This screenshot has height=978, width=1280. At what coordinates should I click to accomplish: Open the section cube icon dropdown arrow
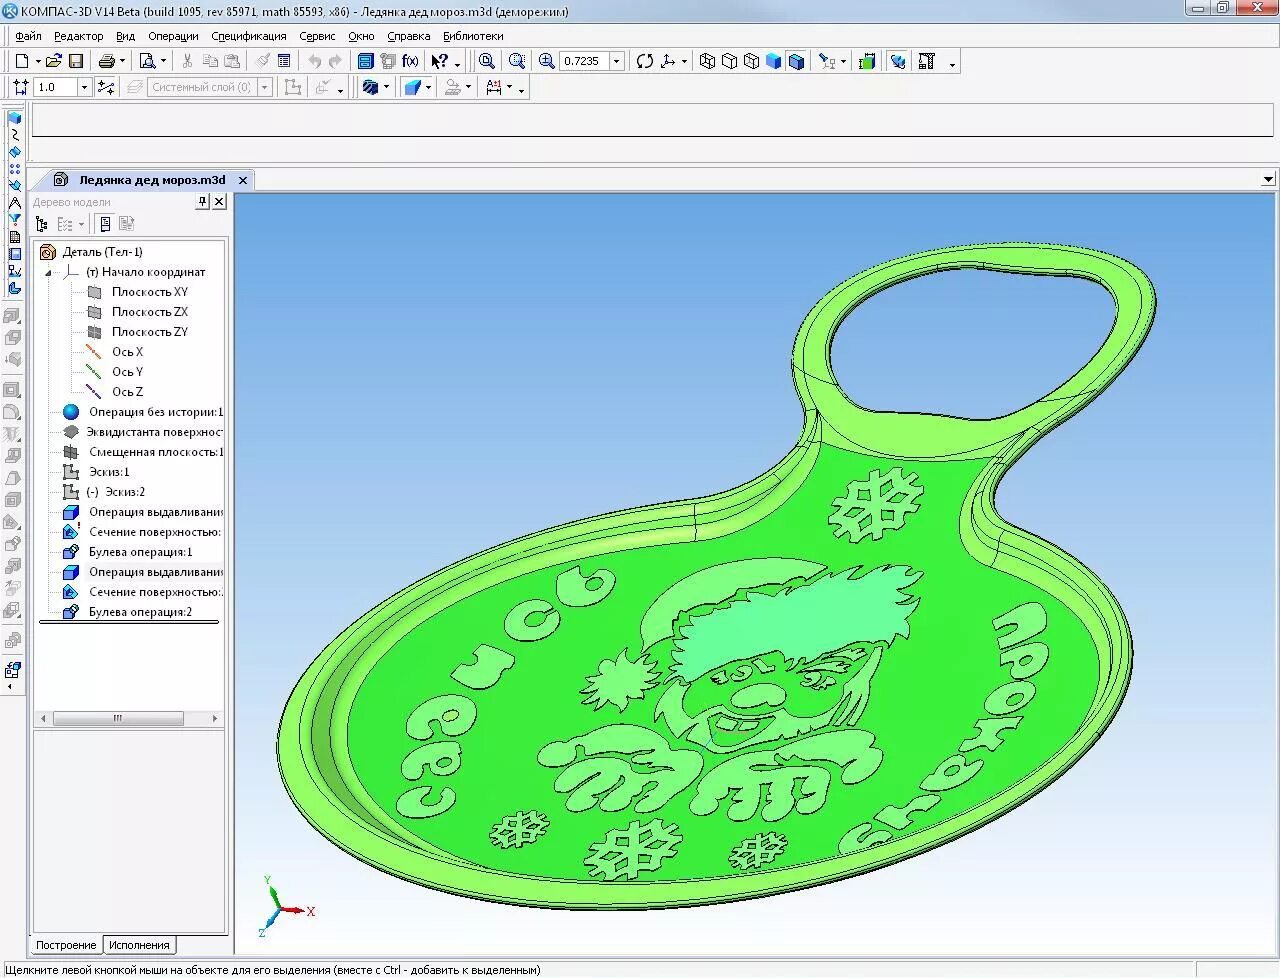[x=386, y=87]
